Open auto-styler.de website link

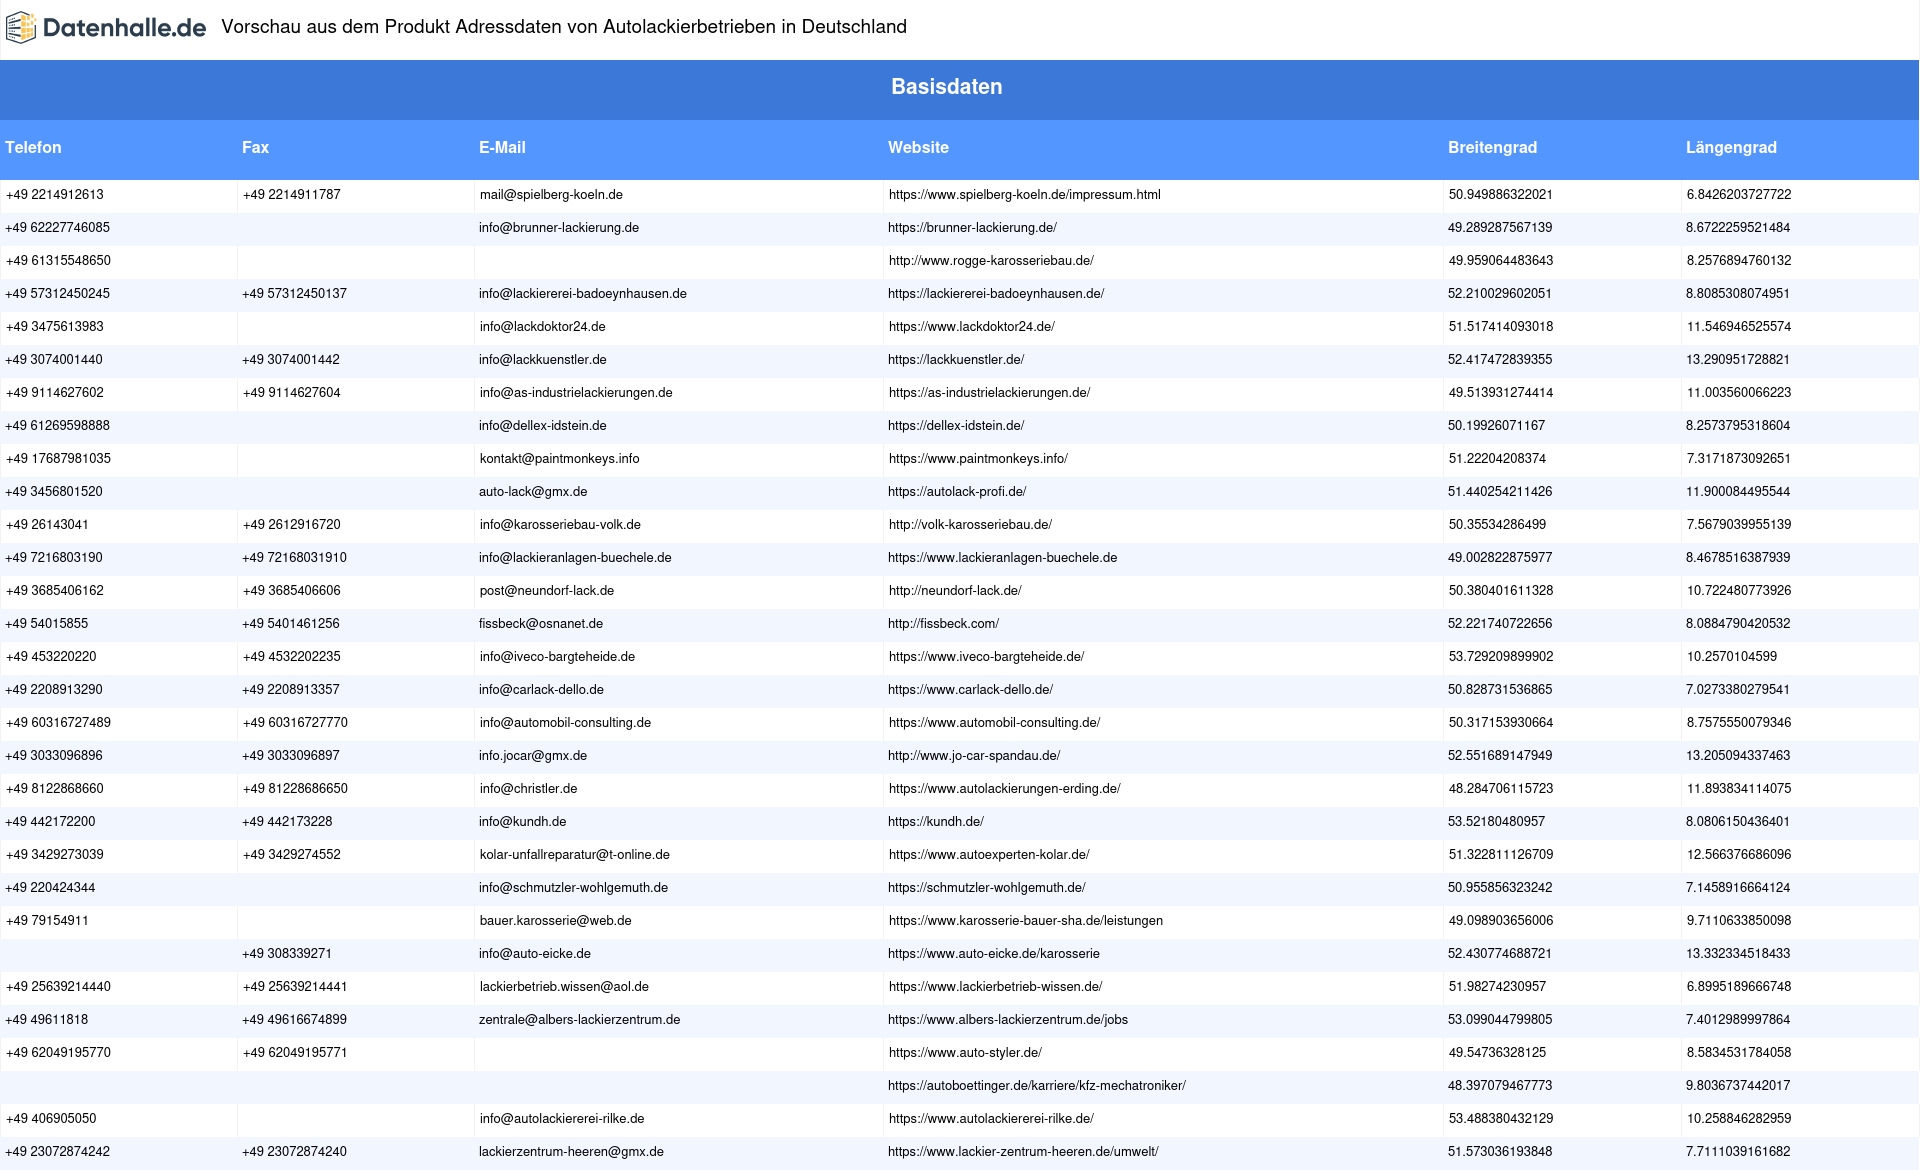tap(965, 1053)
